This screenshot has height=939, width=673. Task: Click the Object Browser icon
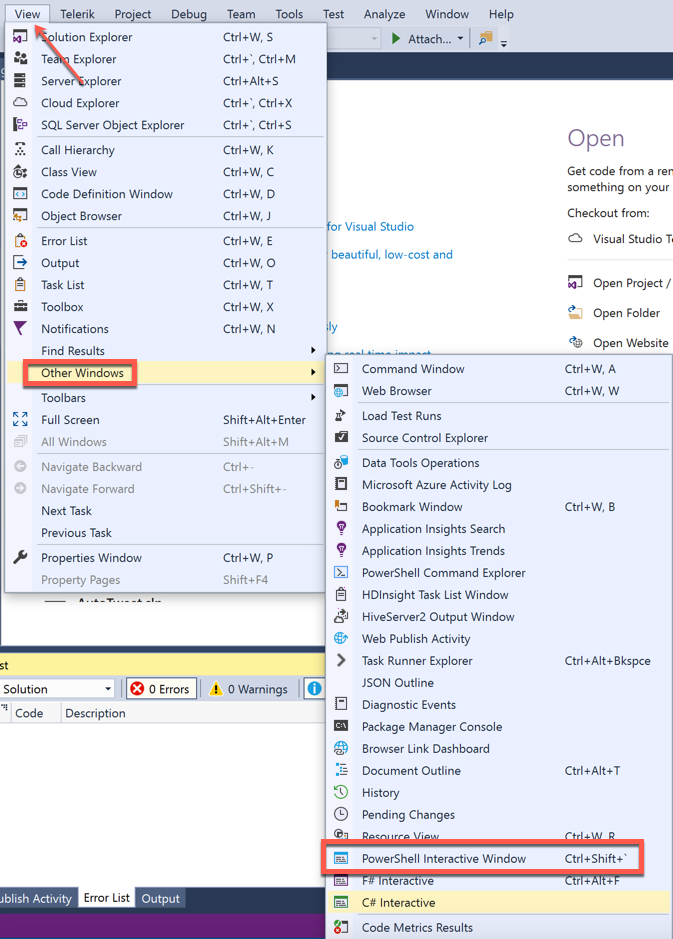click(20, 216)
